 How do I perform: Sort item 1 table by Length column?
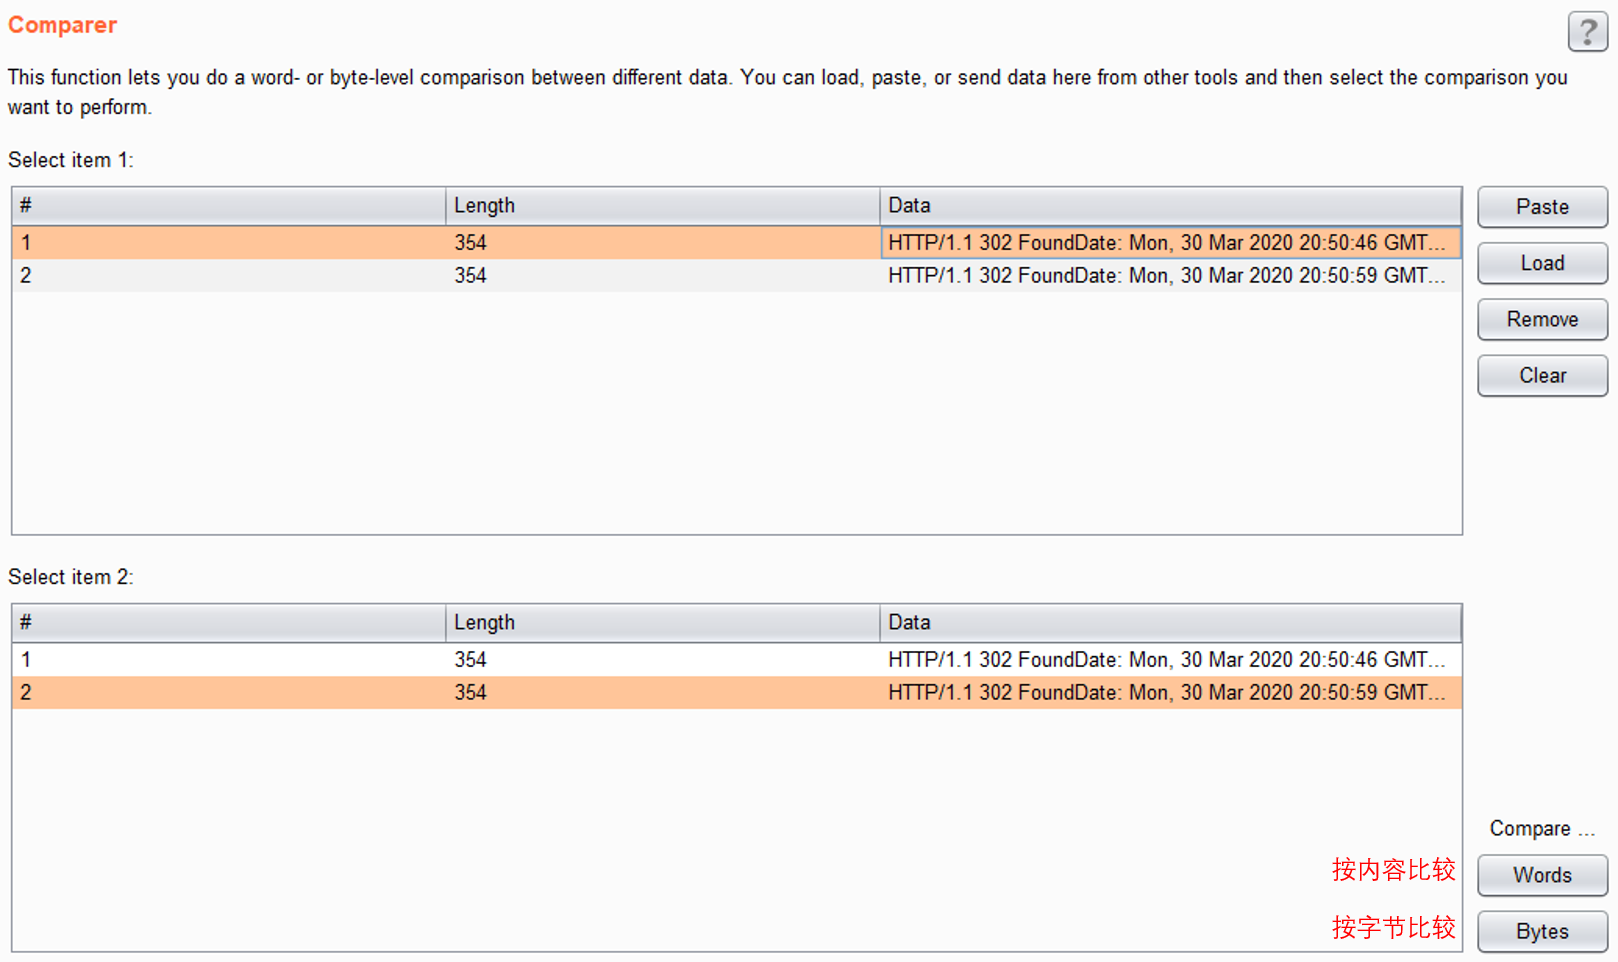coord(661,206)
